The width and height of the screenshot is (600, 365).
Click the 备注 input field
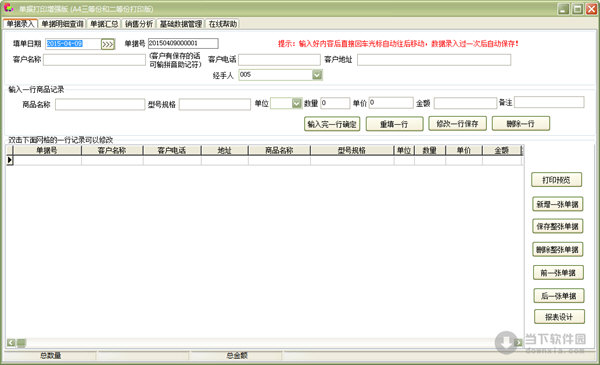[549, 102]
